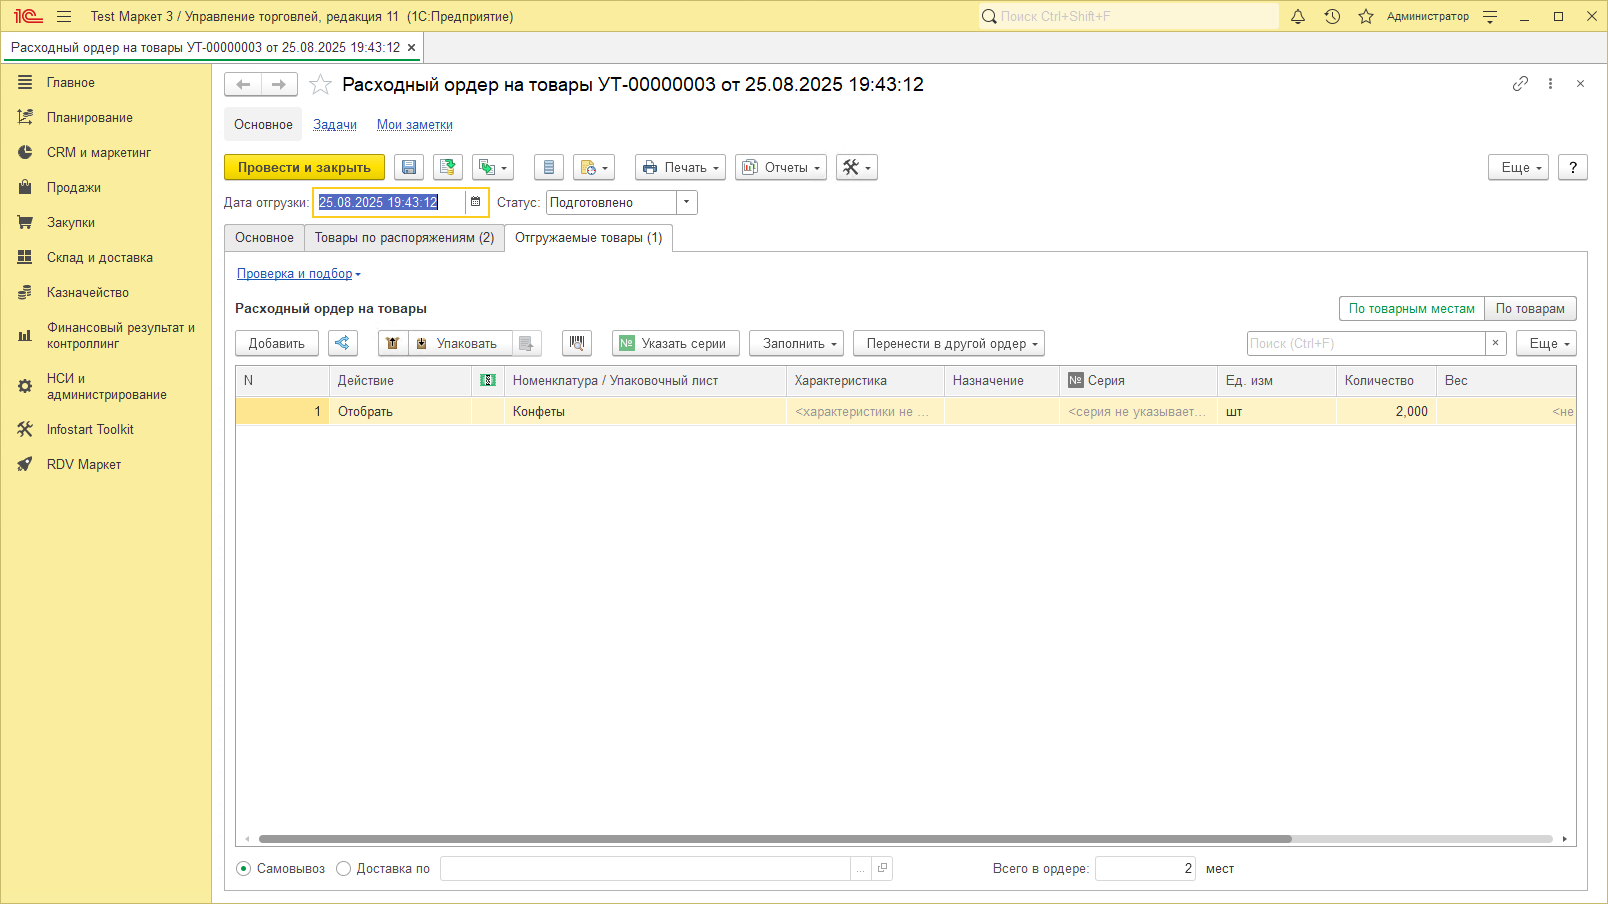Screen dimensions: 1608x904
Task: Open the history clock icon
Action: click(1332, 16)
